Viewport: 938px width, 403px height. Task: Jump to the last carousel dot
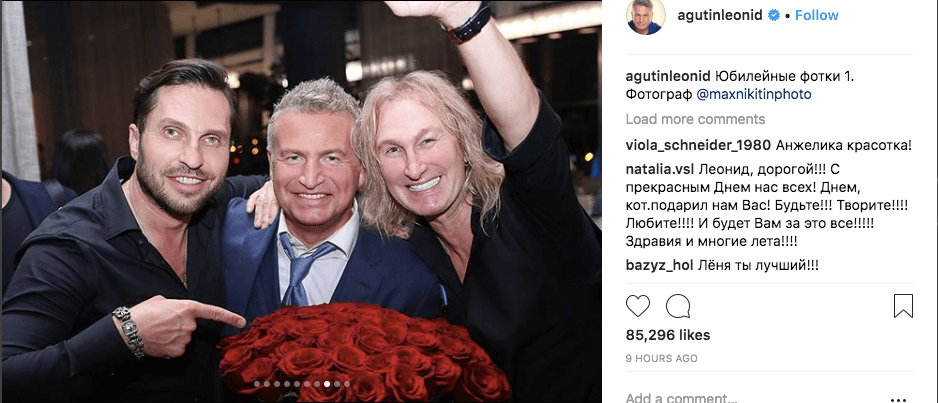tap(347, 384)
